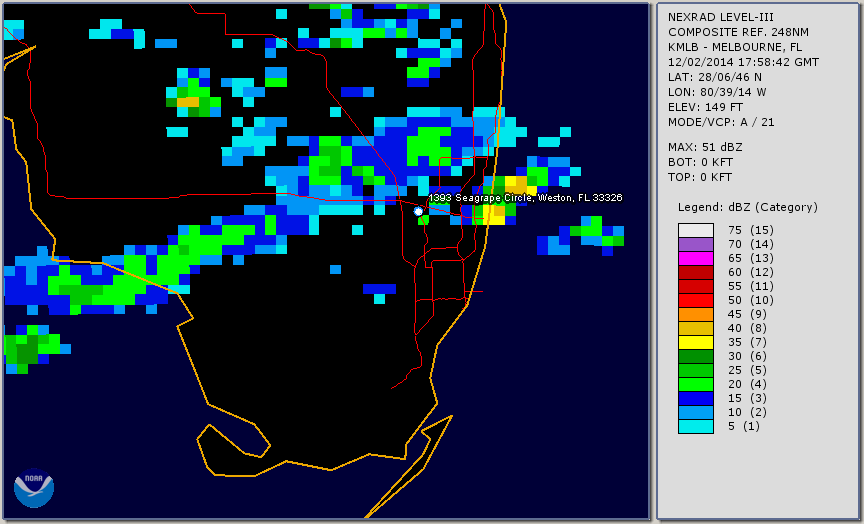Click the 50 dBZ bright red swatch
The width and height of the screenshot is (864, 524).
click(x=695, y=300)
